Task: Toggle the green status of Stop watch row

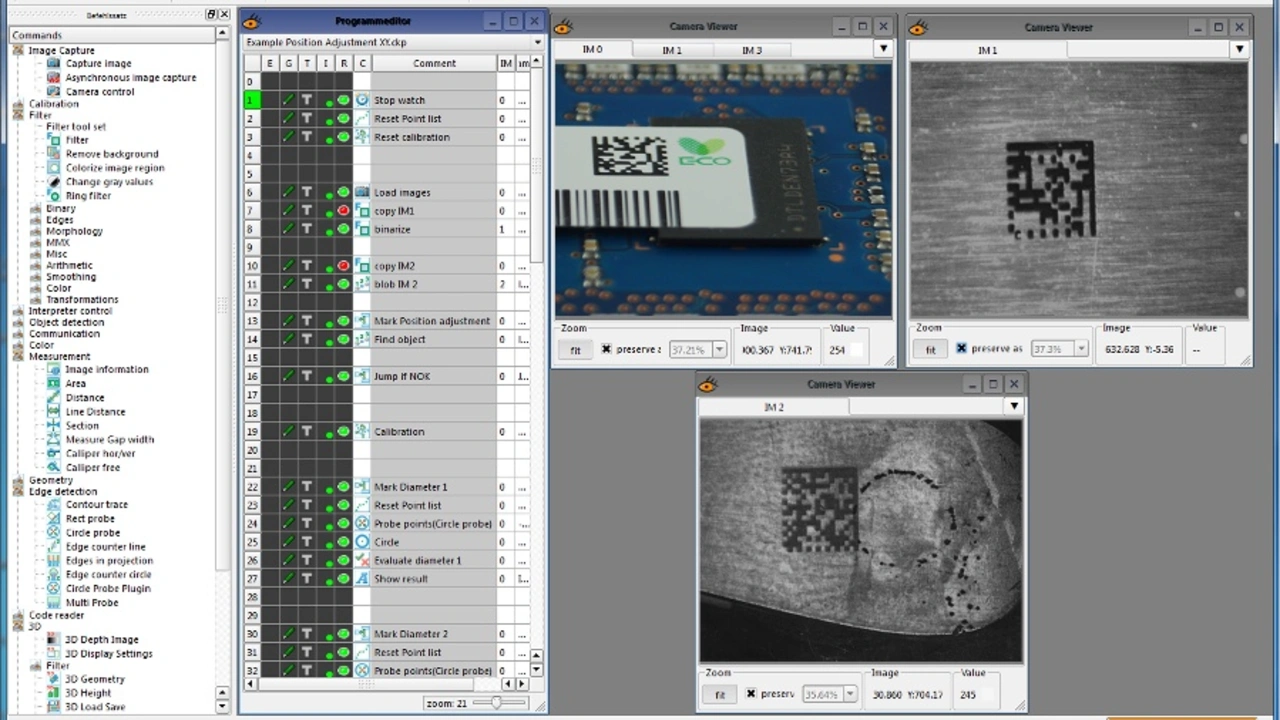Action: pyautogui.click(x=344, y=100)
